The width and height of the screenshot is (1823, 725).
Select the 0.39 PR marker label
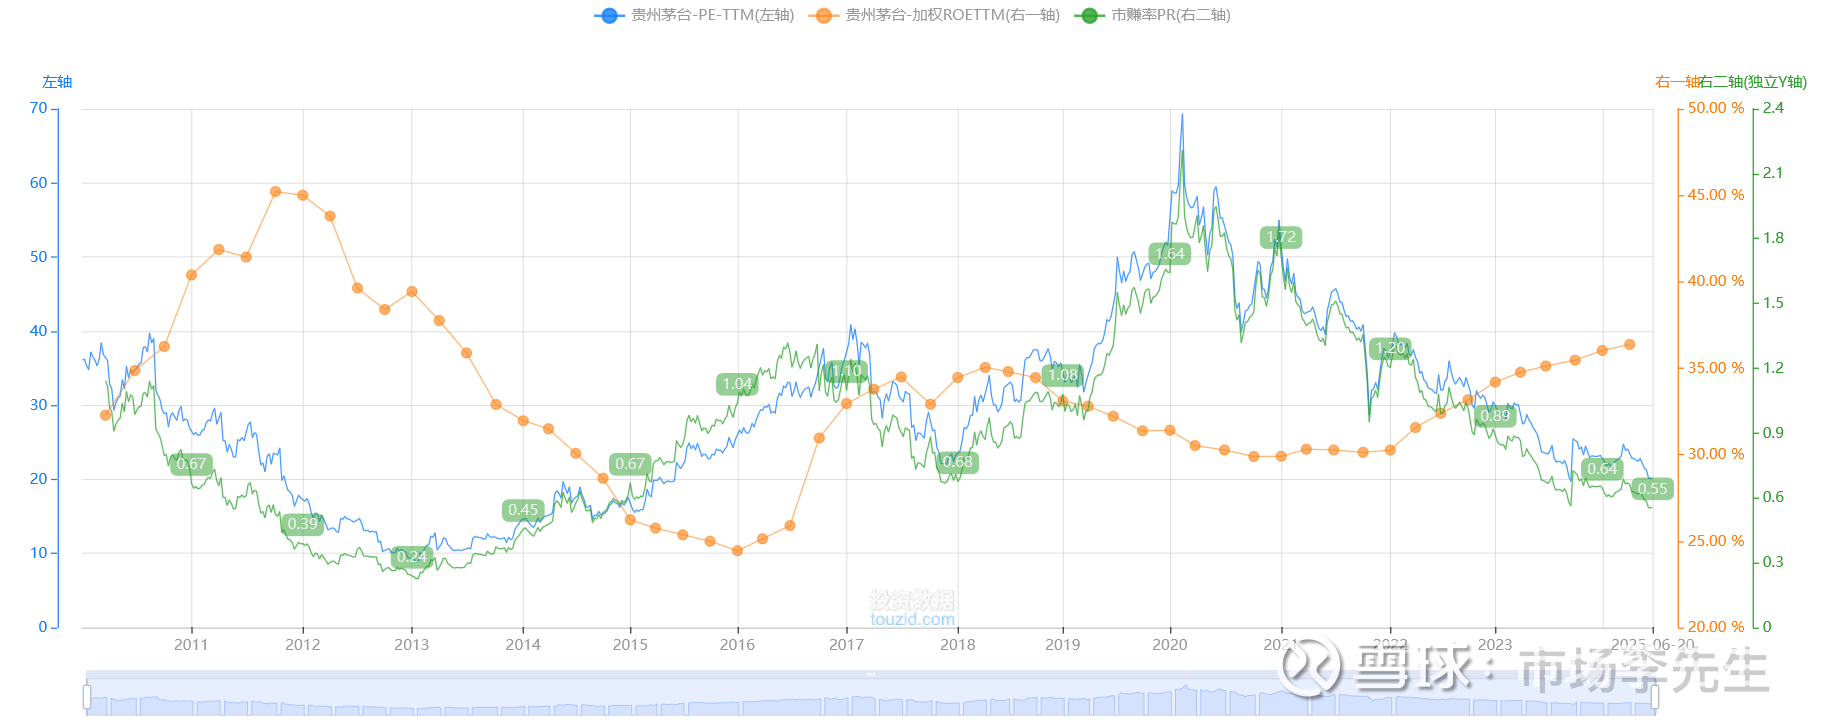302,523
